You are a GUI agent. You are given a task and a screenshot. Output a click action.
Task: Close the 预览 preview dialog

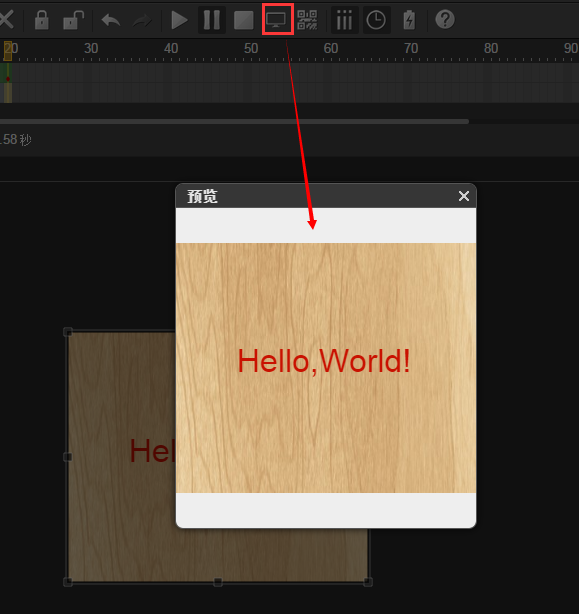(x=464, y=196)
